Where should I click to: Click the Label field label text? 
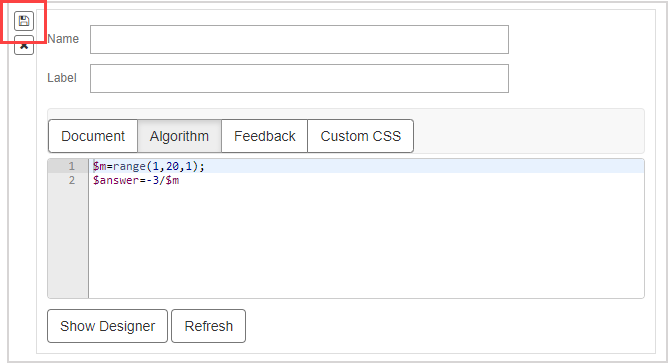point(62,78)
